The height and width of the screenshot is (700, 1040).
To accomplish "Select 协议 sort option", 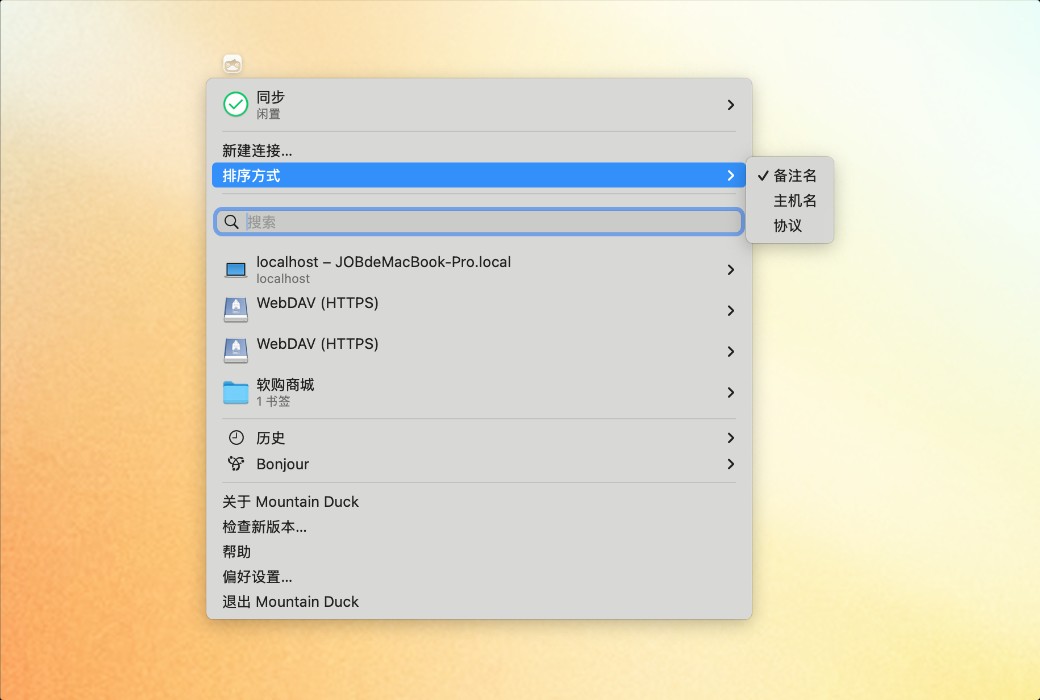I will coord(789,226).
